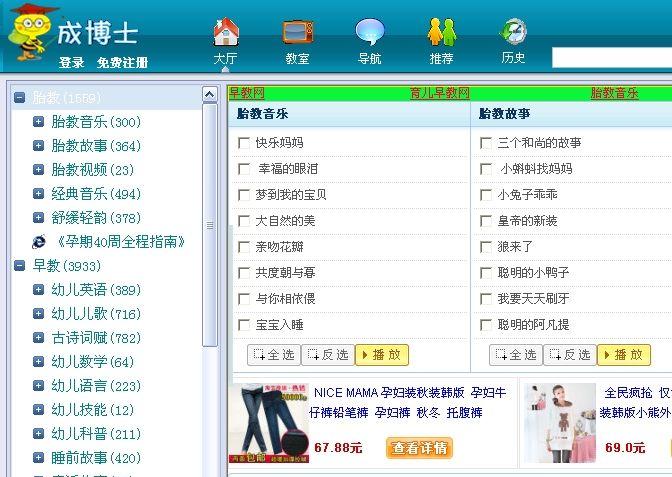Open the 推荐 people icon
Screen dimensions: 672x477
[441, 32]
